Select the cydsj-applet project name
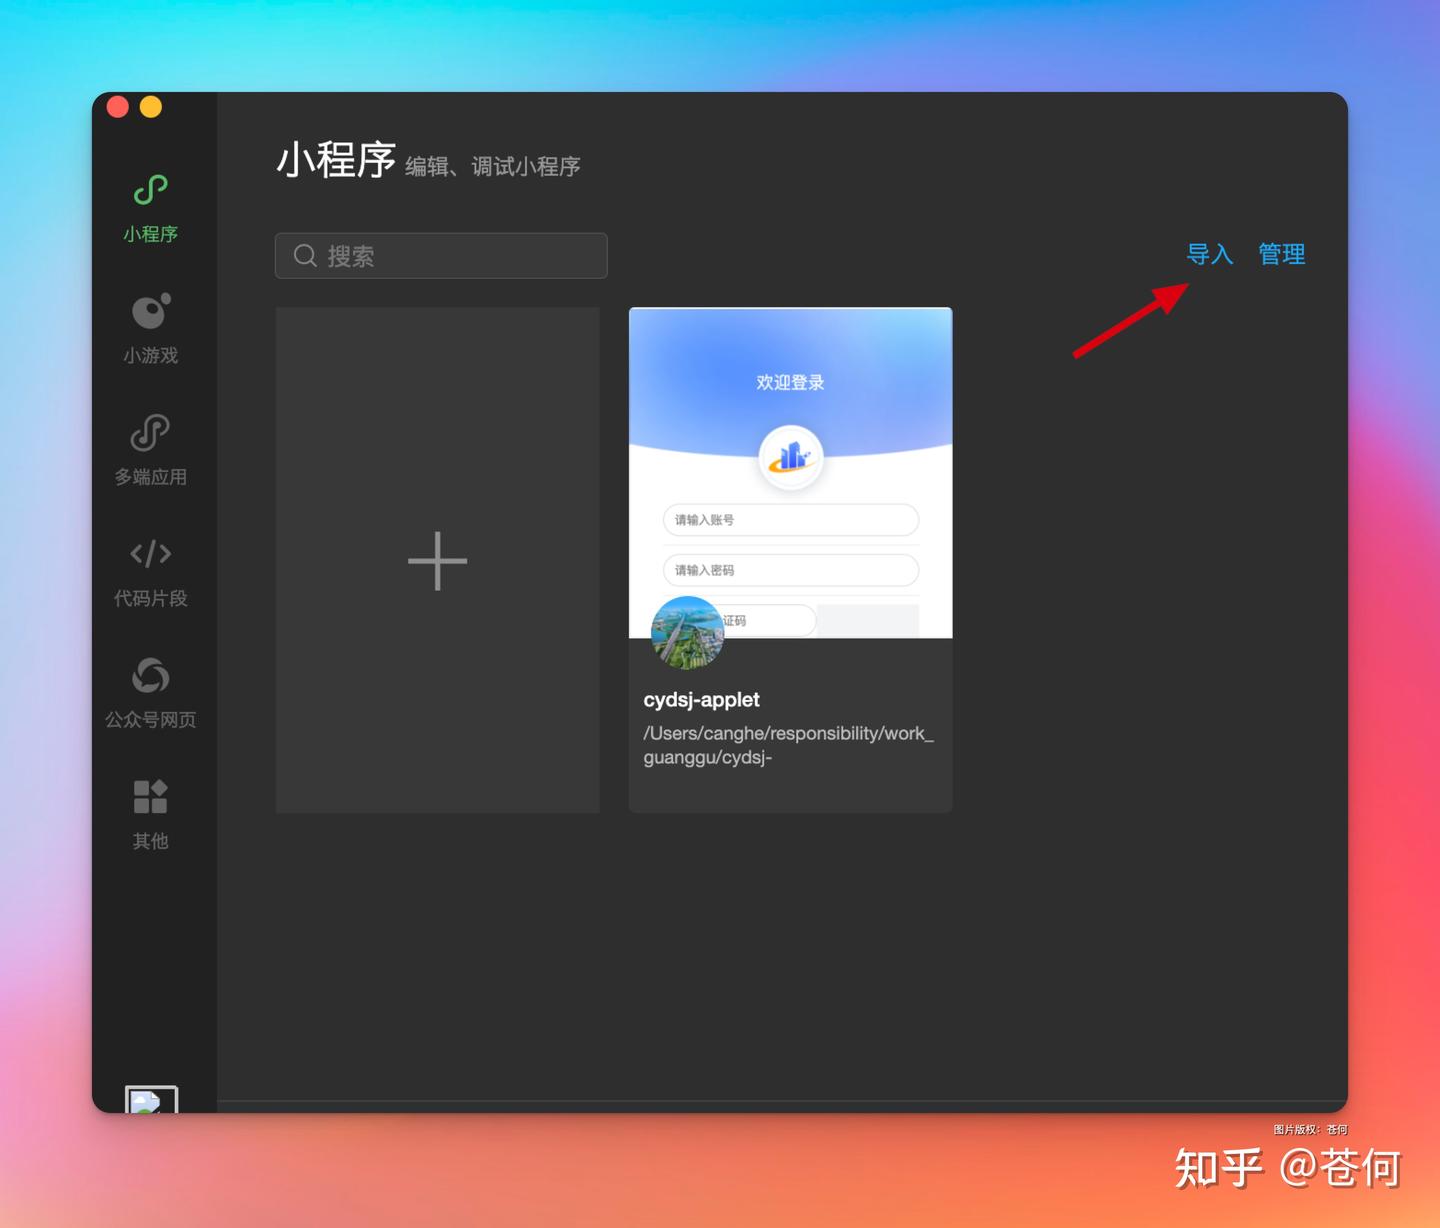Viewport: 1440px width, 1228px height. click(701, 700)
